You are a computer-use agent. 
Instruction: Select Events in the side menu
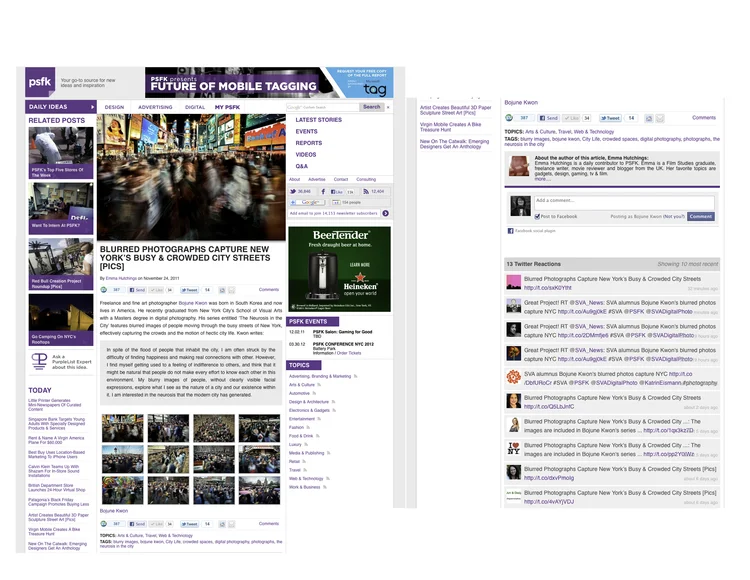pos(307,131)
